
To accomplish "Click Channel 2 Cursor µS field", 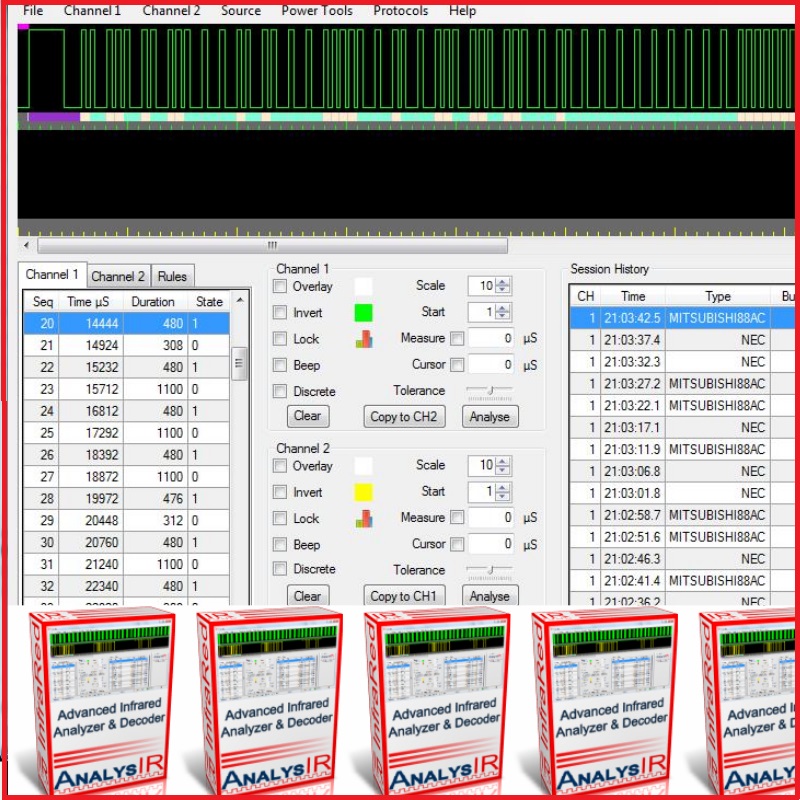I will (x=491, y=544).
